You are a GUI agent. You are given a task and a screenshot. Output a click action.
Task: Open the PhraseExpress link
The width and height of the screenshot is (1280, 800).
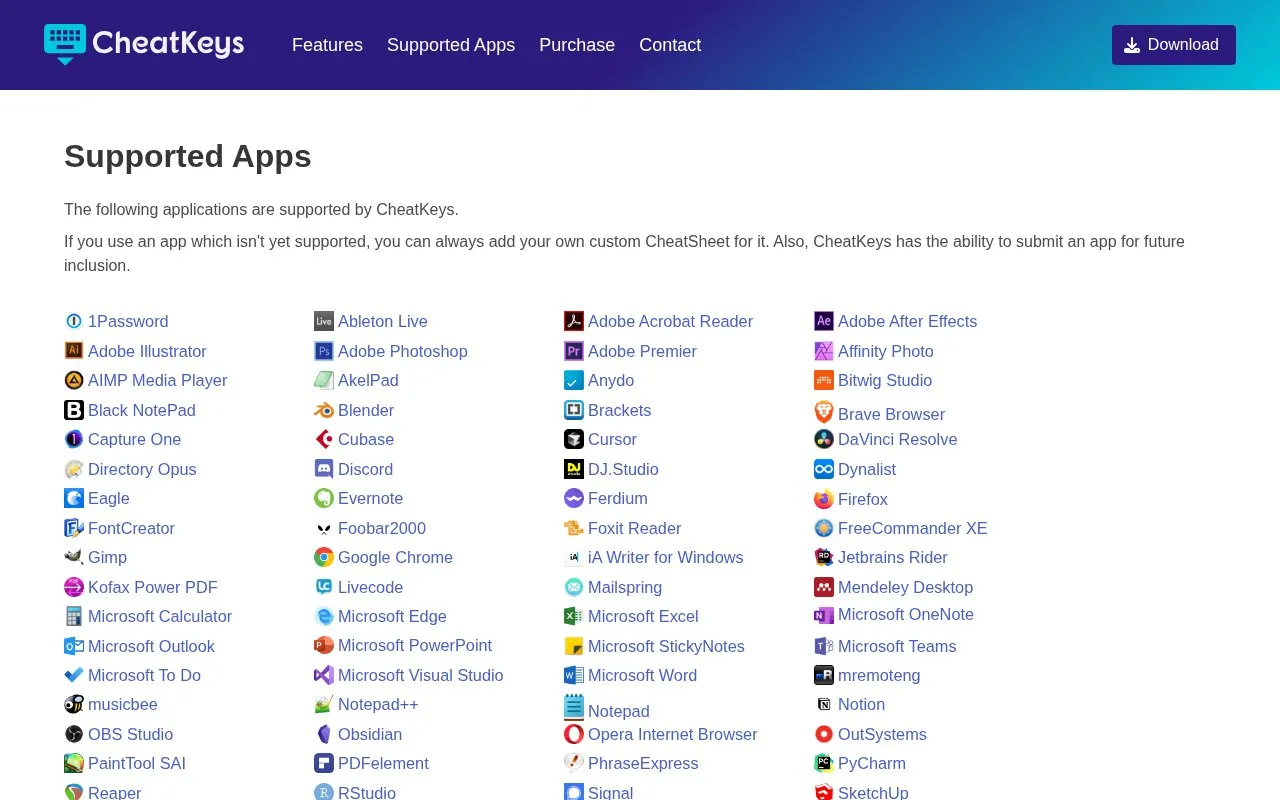pyautogui.click(x=643, y=763)
